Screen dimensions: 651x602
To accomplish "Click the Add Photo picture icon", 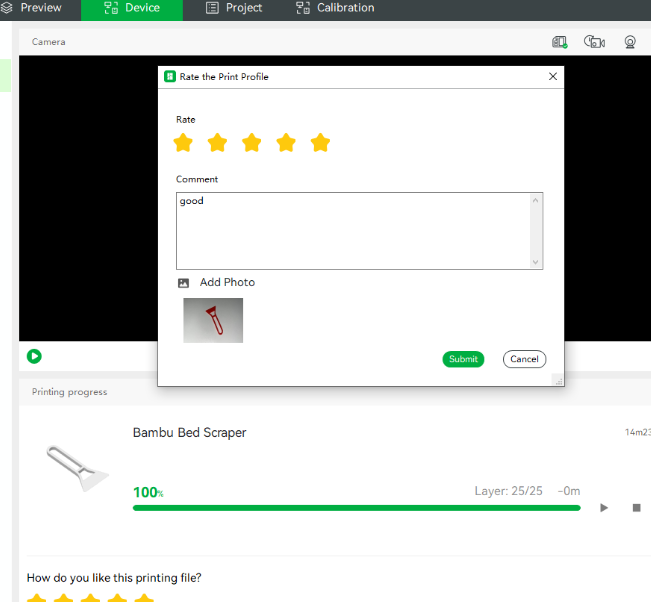I will click(x=183, y=283).
